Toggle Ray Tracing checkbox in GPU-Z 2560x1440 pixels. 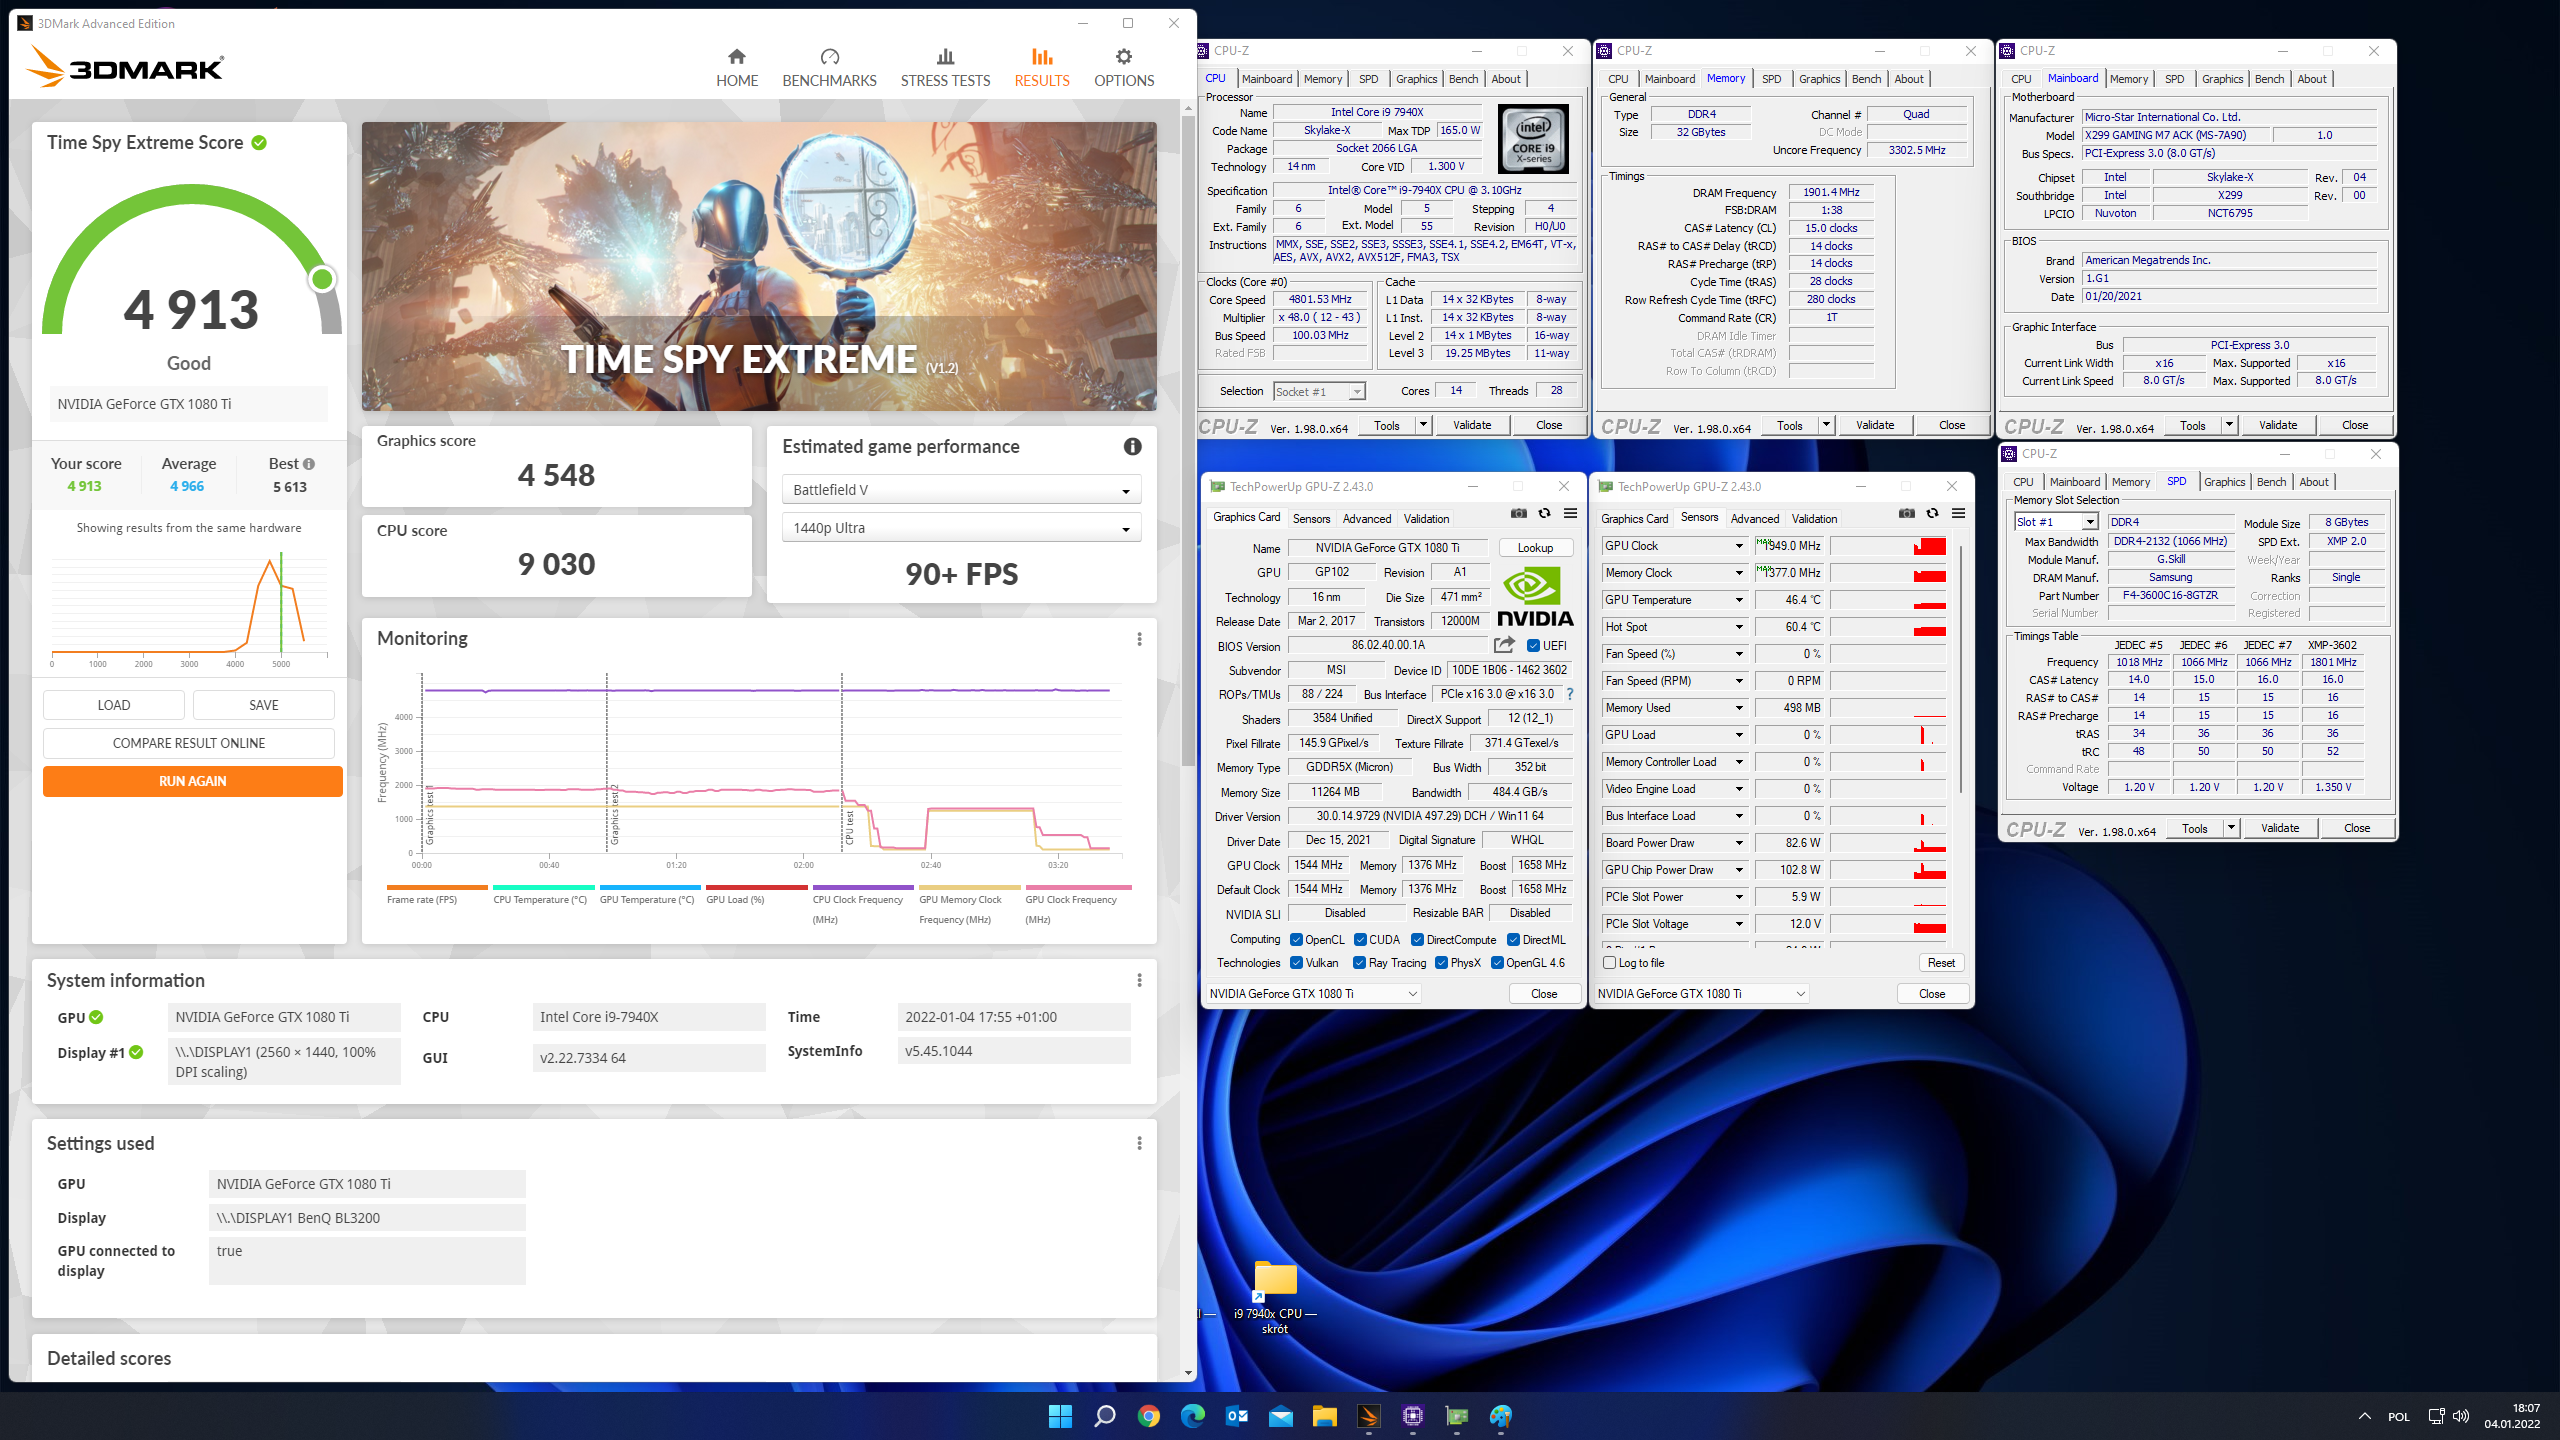[1359, 963]
